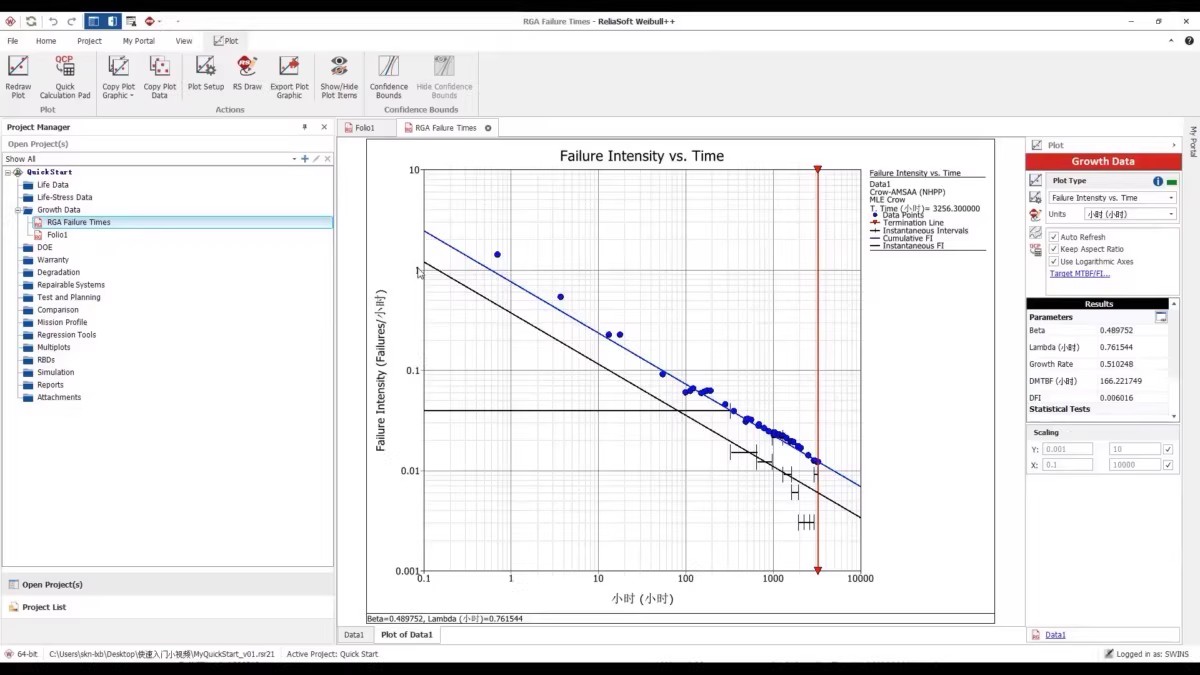The width and height of the screenshot is (1200, 675).
Task: Click the pencil edit icon in the Project Manager filter bar
Action: point(316,159)
